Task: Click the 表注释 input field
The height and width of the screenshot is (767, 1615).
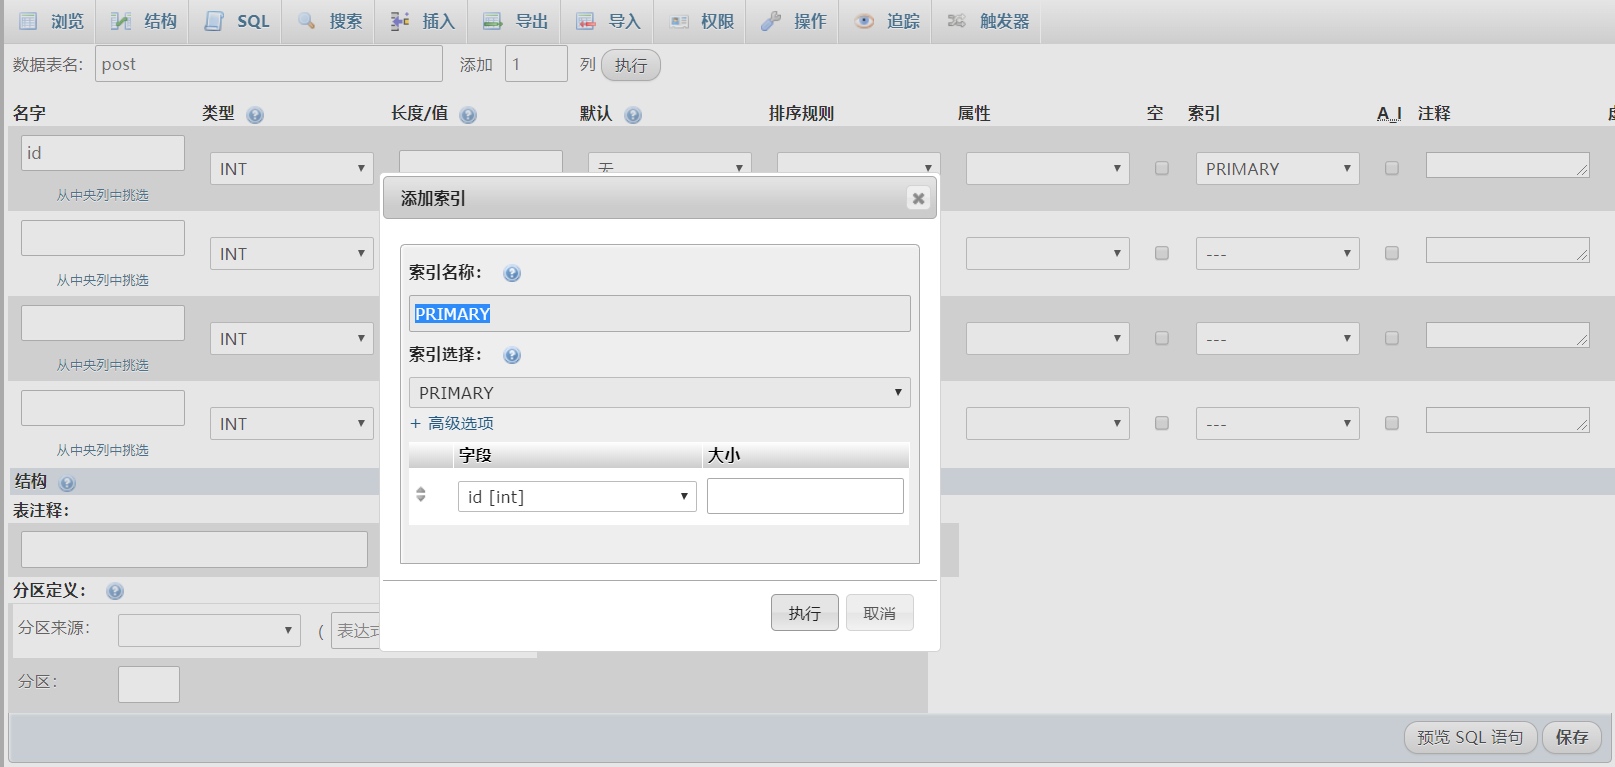Action: (x=194, y=550)
